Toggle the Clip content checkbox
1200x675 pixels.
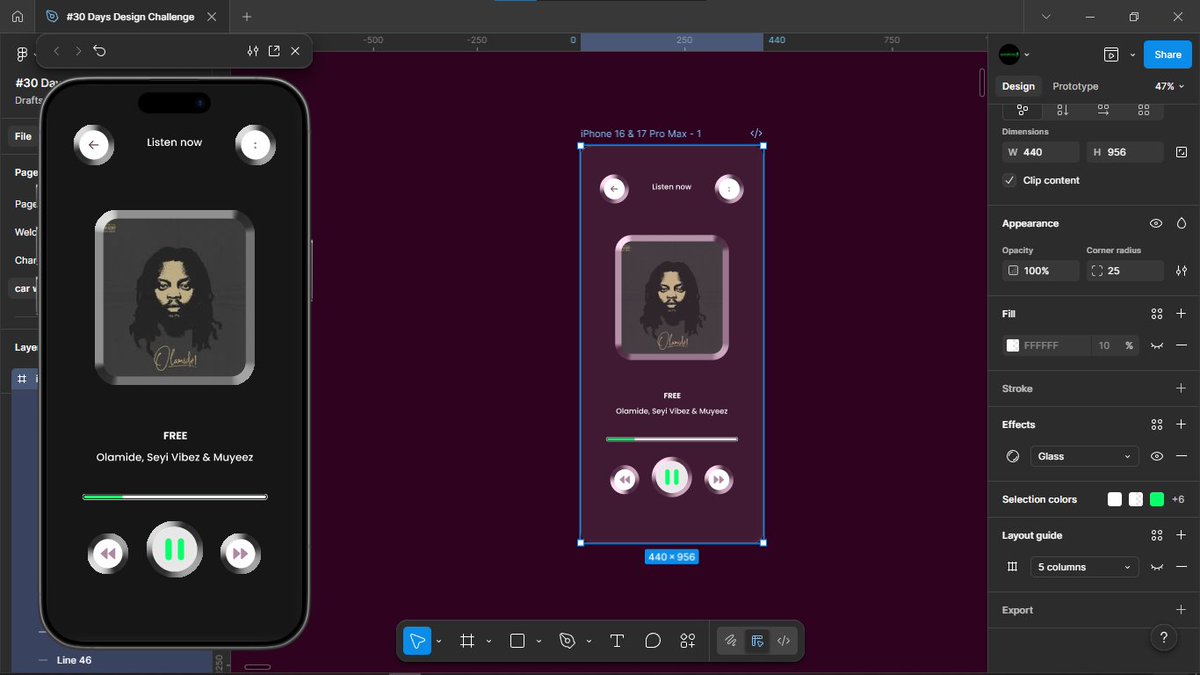pyautogui.click(x=1010, y=180)
